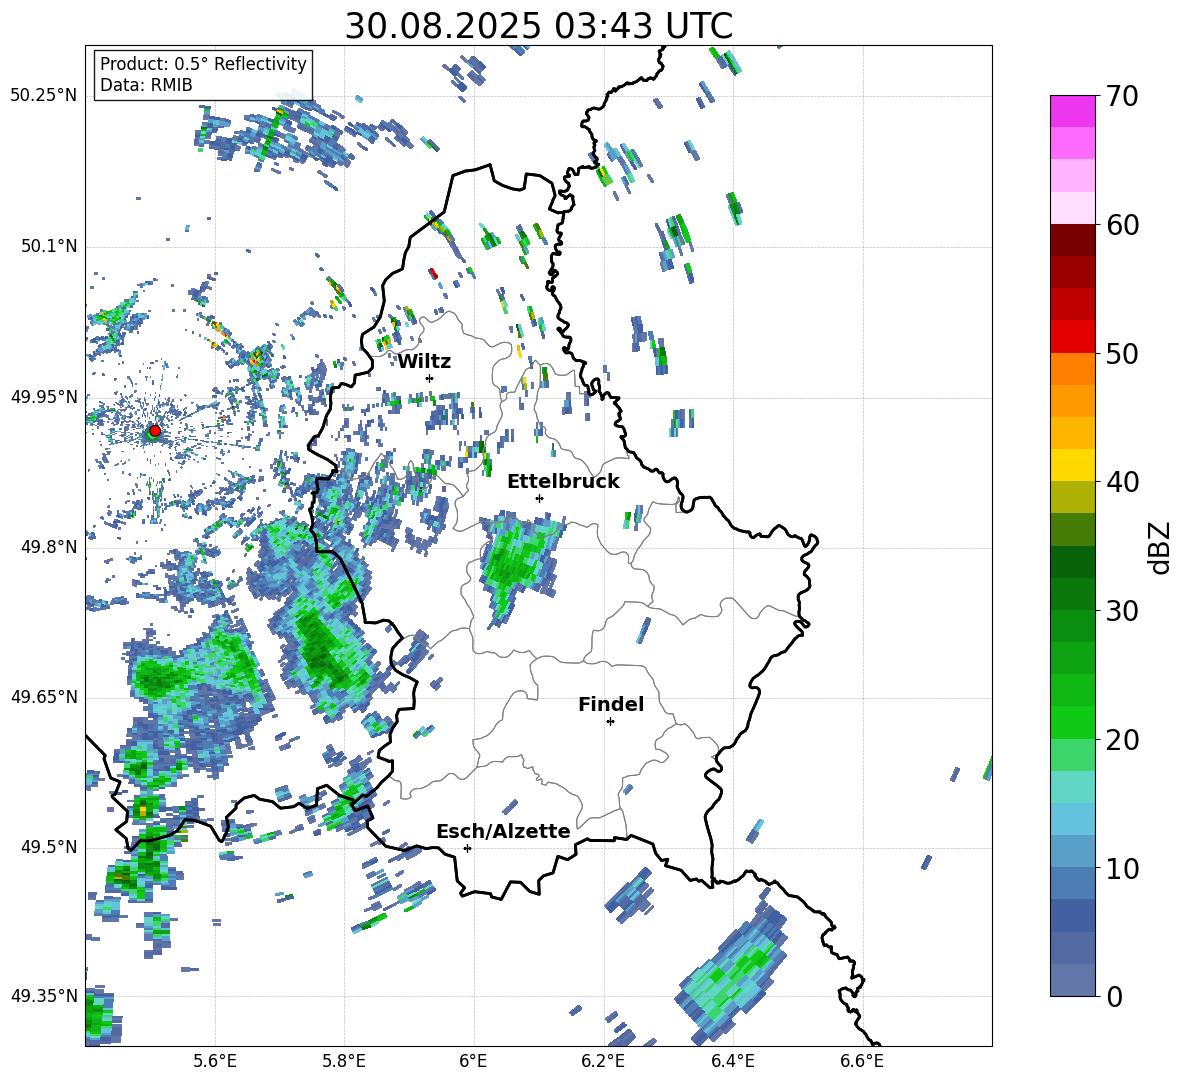
Task: Click the dBZ colorbar axis label
Action: tap(1161, 547)
